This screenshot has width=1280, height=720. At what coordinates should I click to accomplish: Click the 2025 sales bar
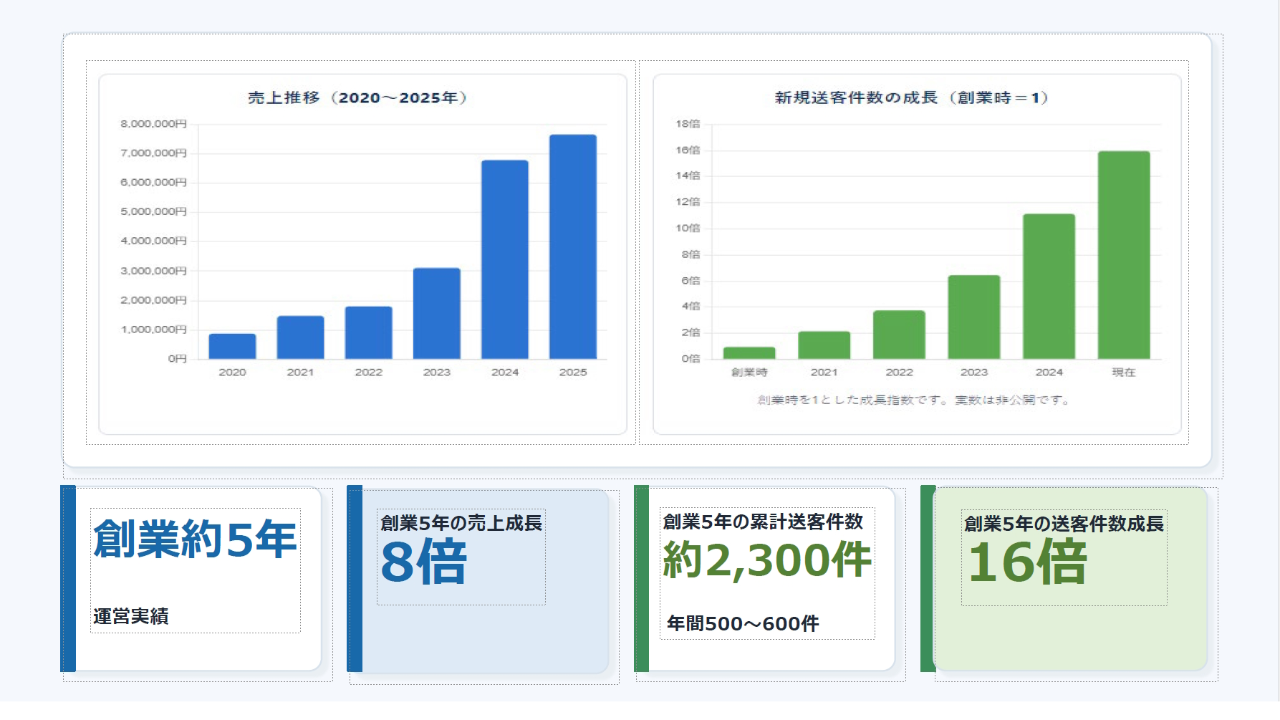(573, 247)
